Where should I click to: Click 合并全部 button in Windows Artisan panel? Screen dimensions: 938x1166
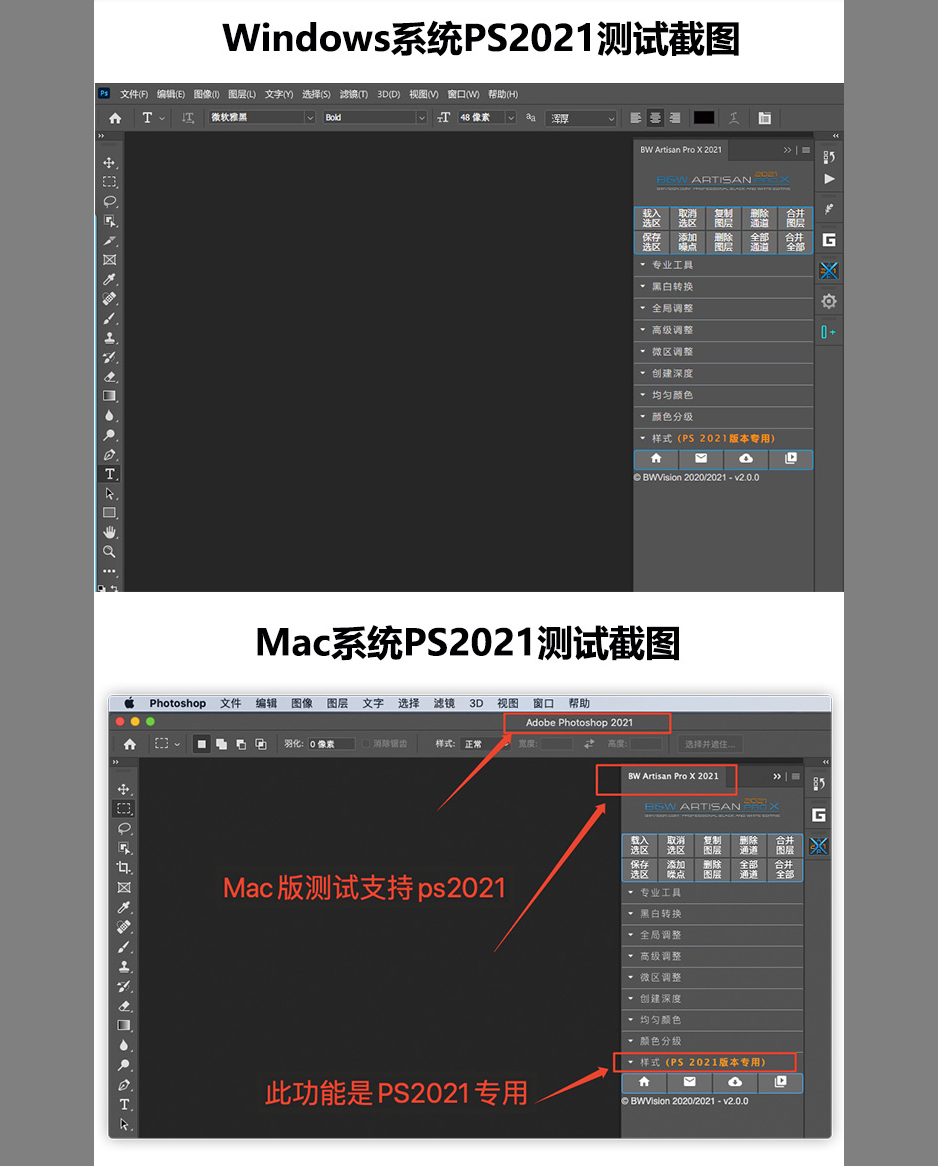tap(795, 242)
